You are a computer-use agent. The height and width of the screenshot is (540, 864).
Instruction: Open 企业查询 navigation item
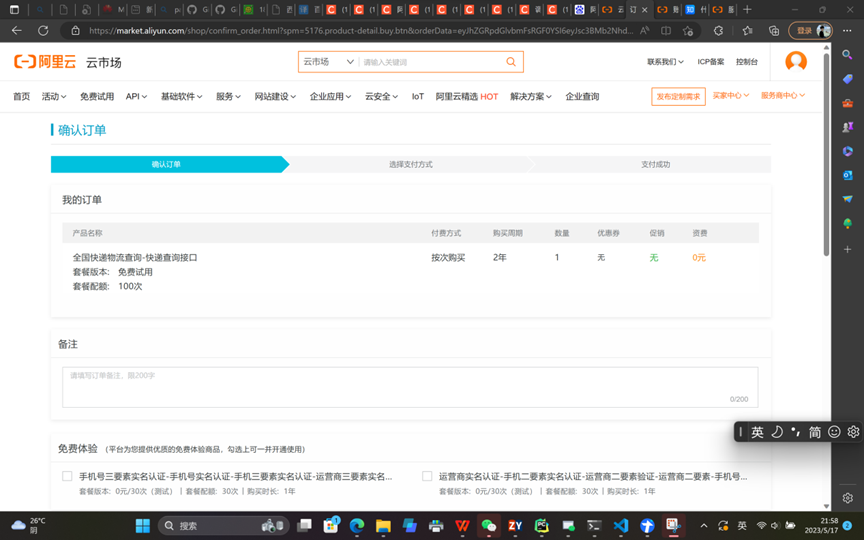582,96
